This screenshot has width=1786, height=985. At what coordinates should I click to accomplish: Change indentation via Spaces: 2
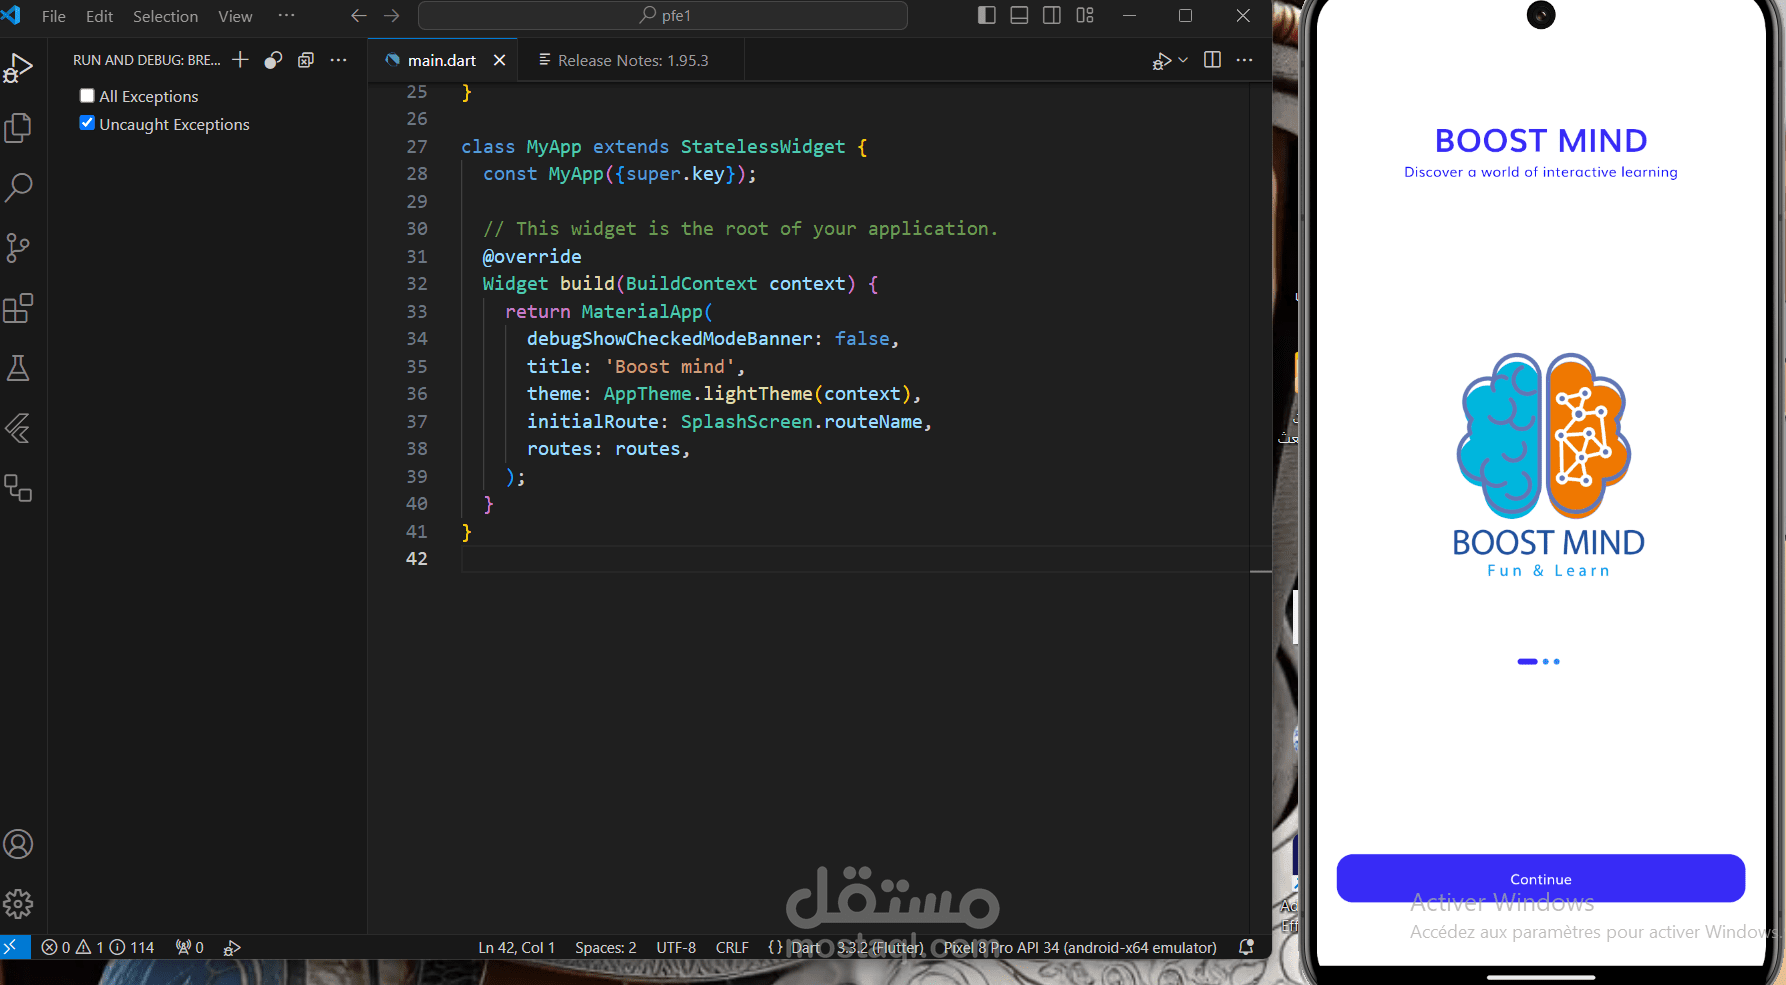[x=605, y=947]
